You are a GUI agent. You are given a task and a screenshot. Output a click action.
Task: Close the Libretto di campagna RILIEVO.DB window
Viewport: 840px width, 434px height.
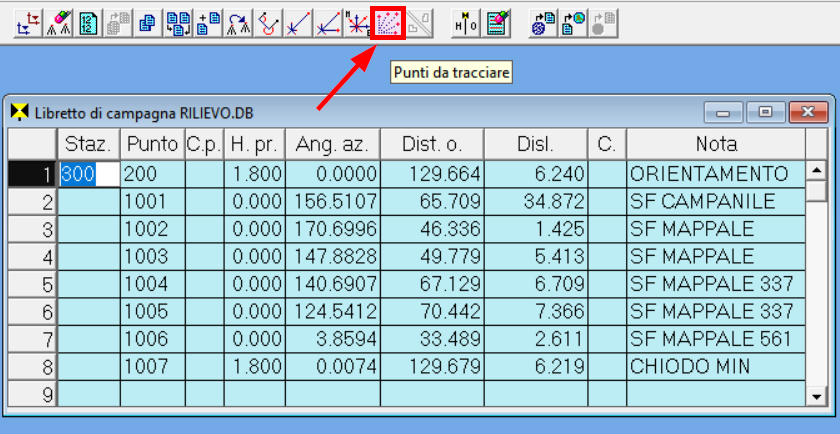(808, 112)
